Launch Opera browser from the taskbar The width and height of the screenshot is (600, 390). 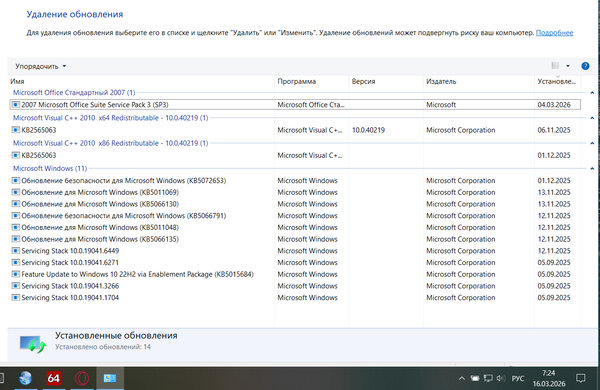82,378
